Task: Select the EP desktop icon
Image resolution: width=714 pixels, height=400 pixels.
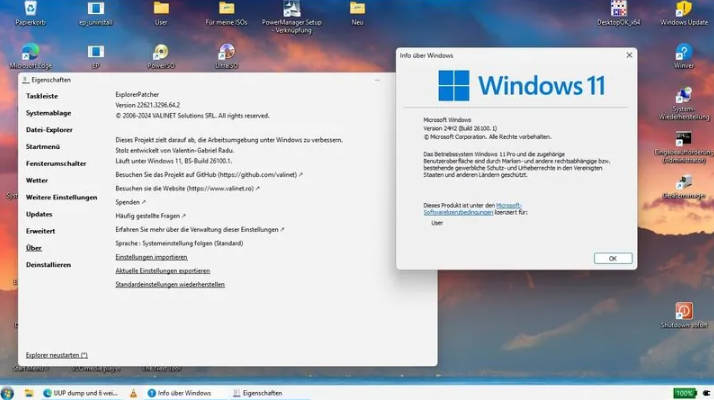Action: 96,56
